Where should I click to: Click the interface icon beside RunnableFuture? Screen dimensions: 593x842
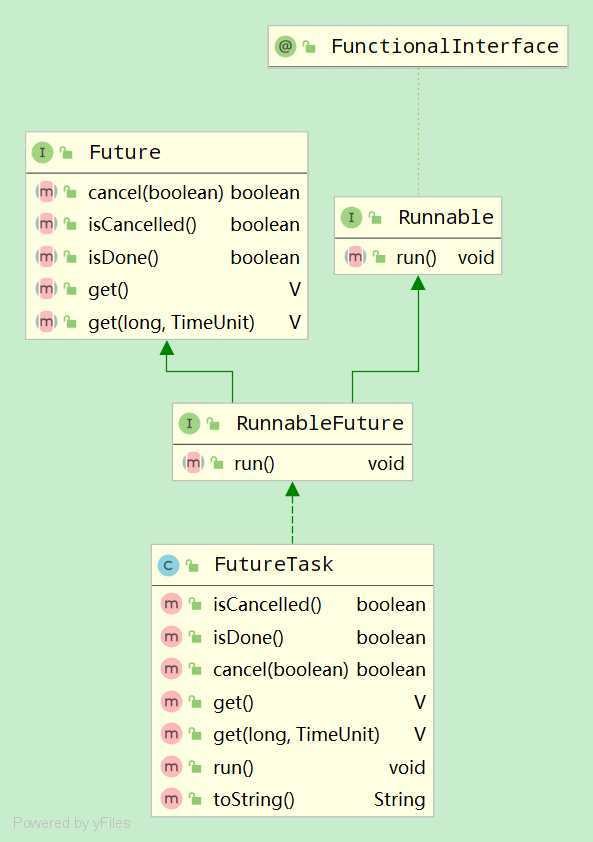click(x=189, y=424)
